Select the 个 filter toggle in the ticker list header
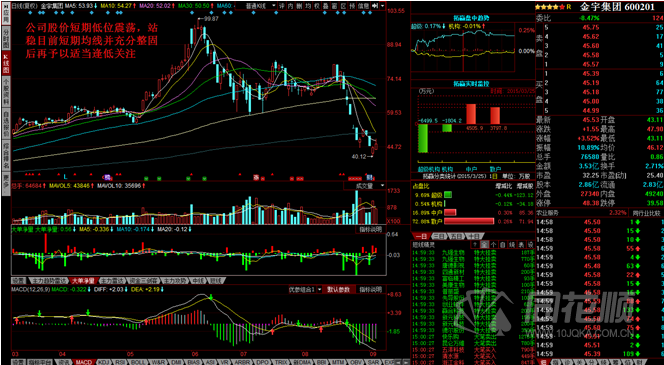This screenshot has height=365, width=664. pyautogui.click(x=493, y=245)
